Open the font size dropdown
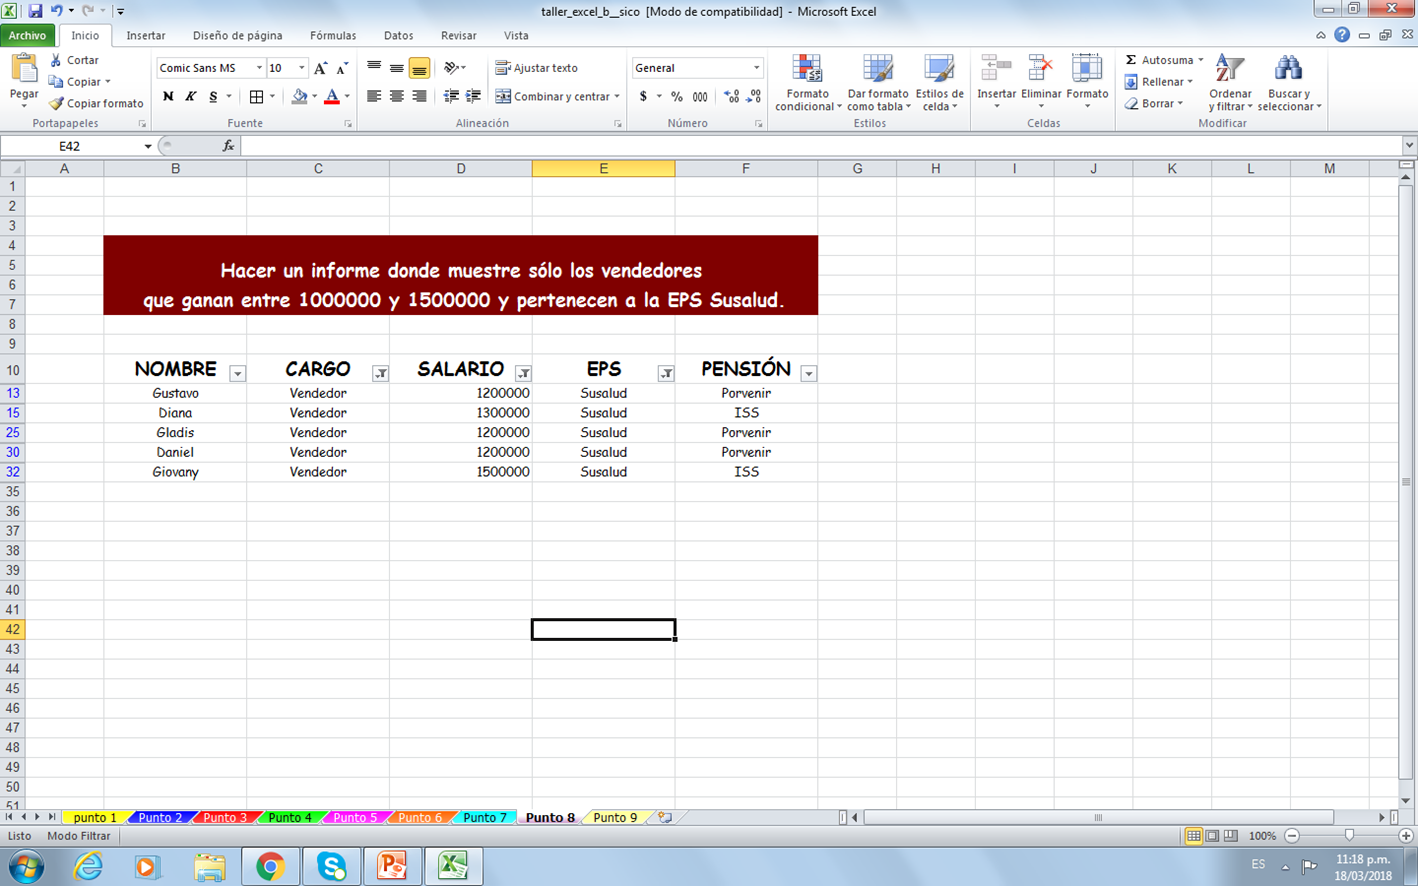Viewport: 1418px width, 886px height. 302,68
